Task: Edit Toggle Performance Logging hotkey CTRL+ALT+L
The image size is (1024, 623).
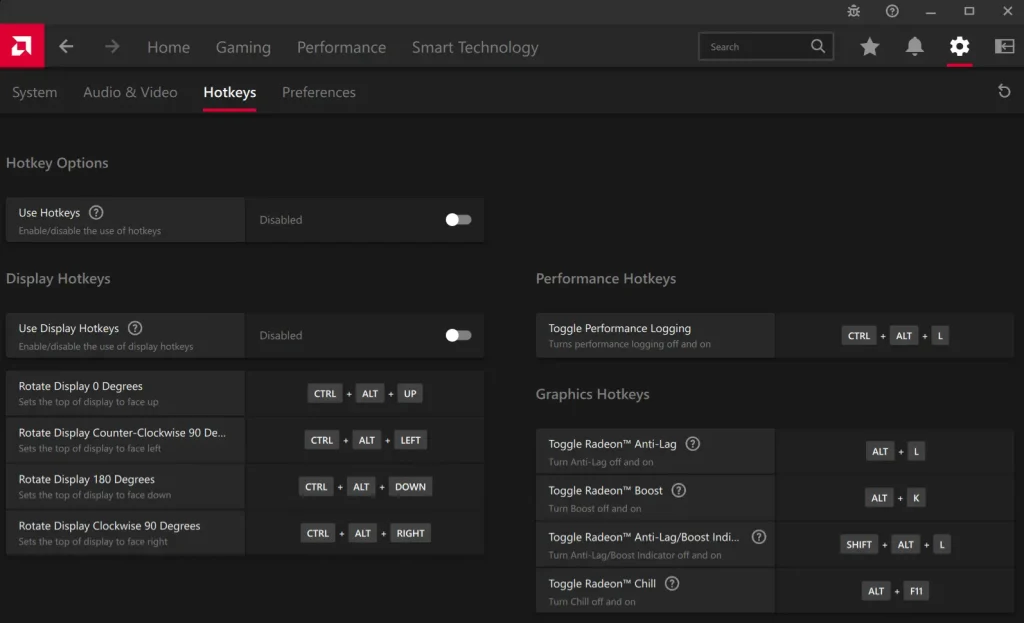Action: point(894,336)
